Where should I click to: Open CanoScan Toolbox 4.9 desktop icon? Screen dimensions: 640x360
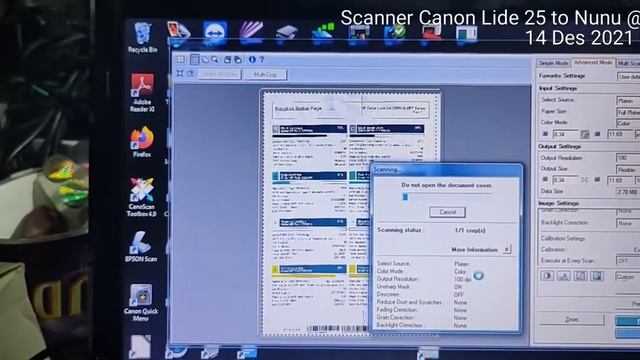[142, 198]
